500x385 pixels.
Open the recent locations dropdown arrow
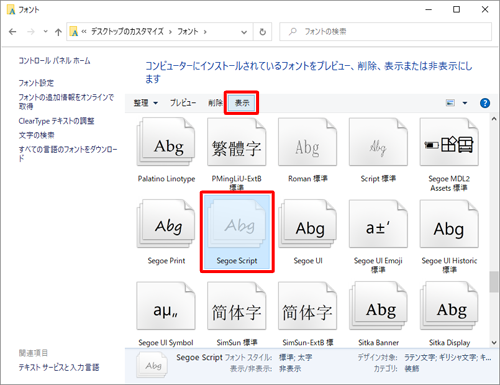pos(46,32)
